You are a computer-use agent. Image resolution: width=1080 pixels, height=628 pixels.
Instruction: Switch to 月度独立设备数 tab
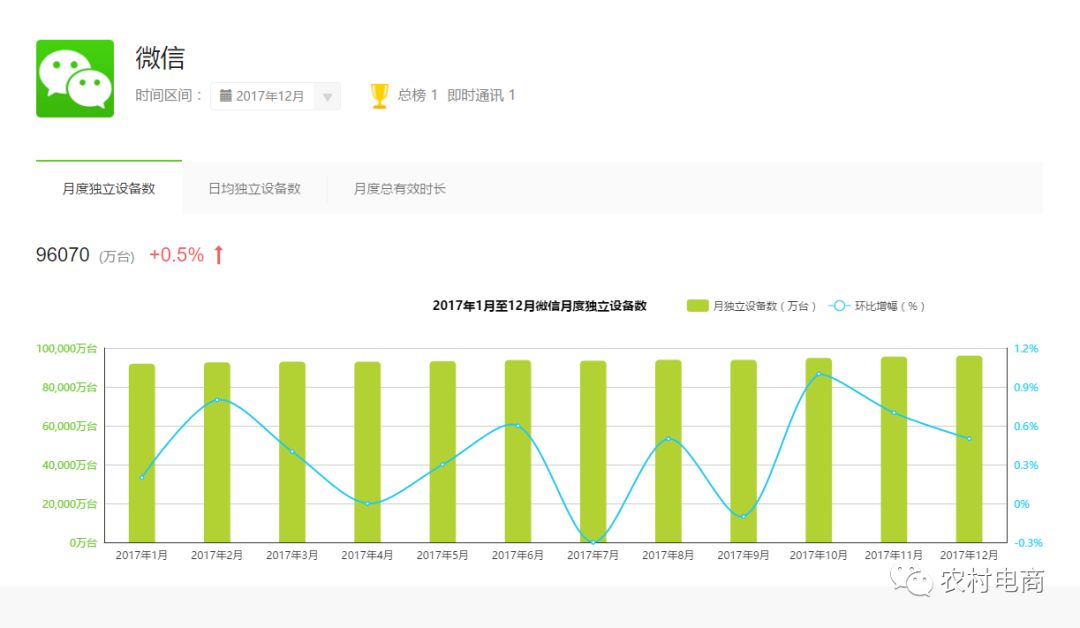(109, 188)
